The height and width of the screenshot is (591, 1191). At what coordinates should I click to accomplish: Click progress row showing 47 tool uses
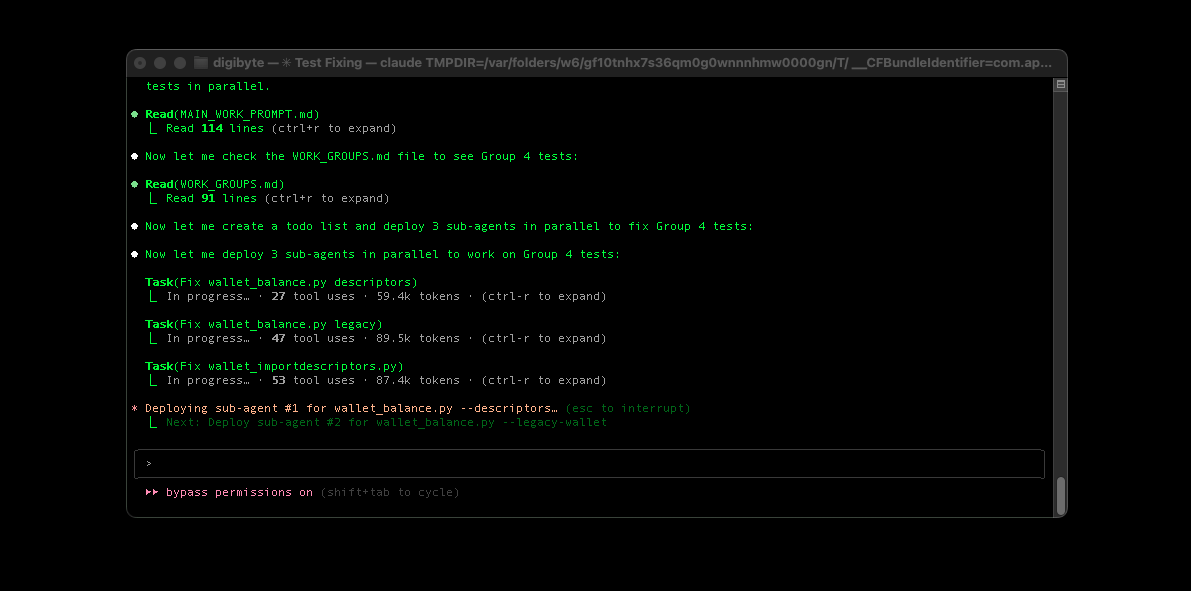[377, 338]
